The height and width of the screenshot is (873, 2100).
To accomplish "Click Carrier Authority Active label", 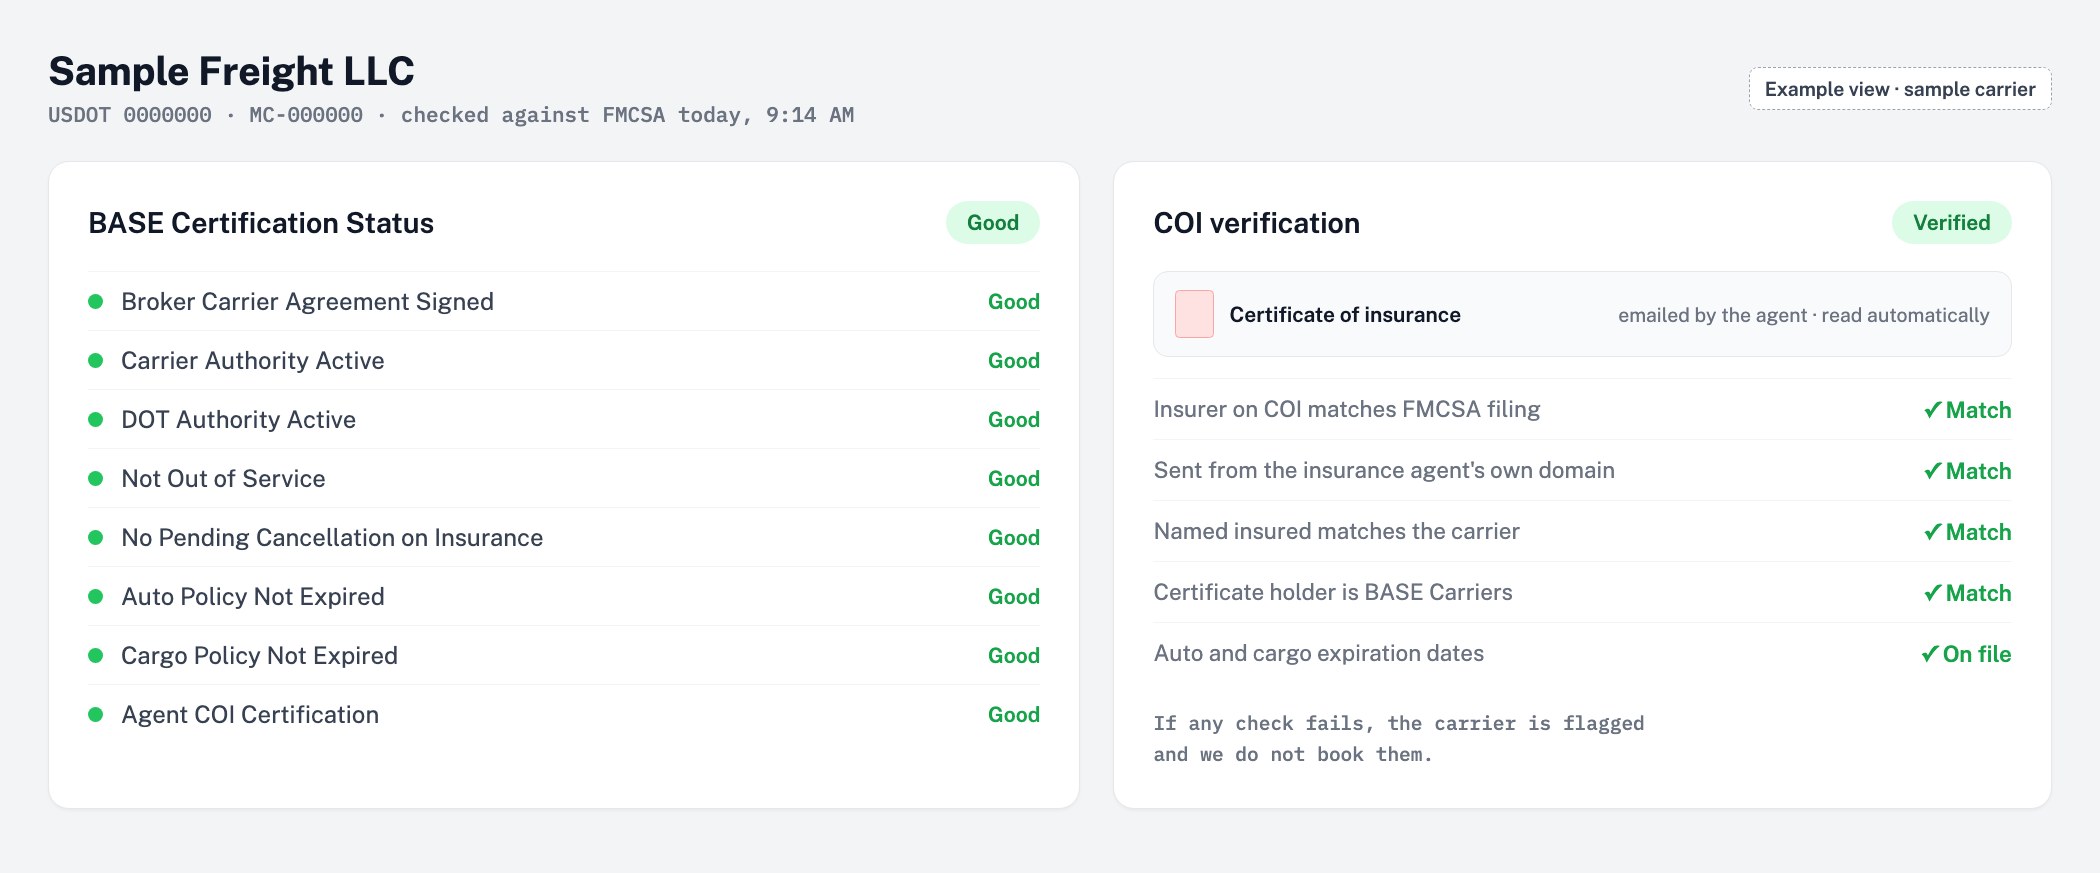I will [253, 360].
